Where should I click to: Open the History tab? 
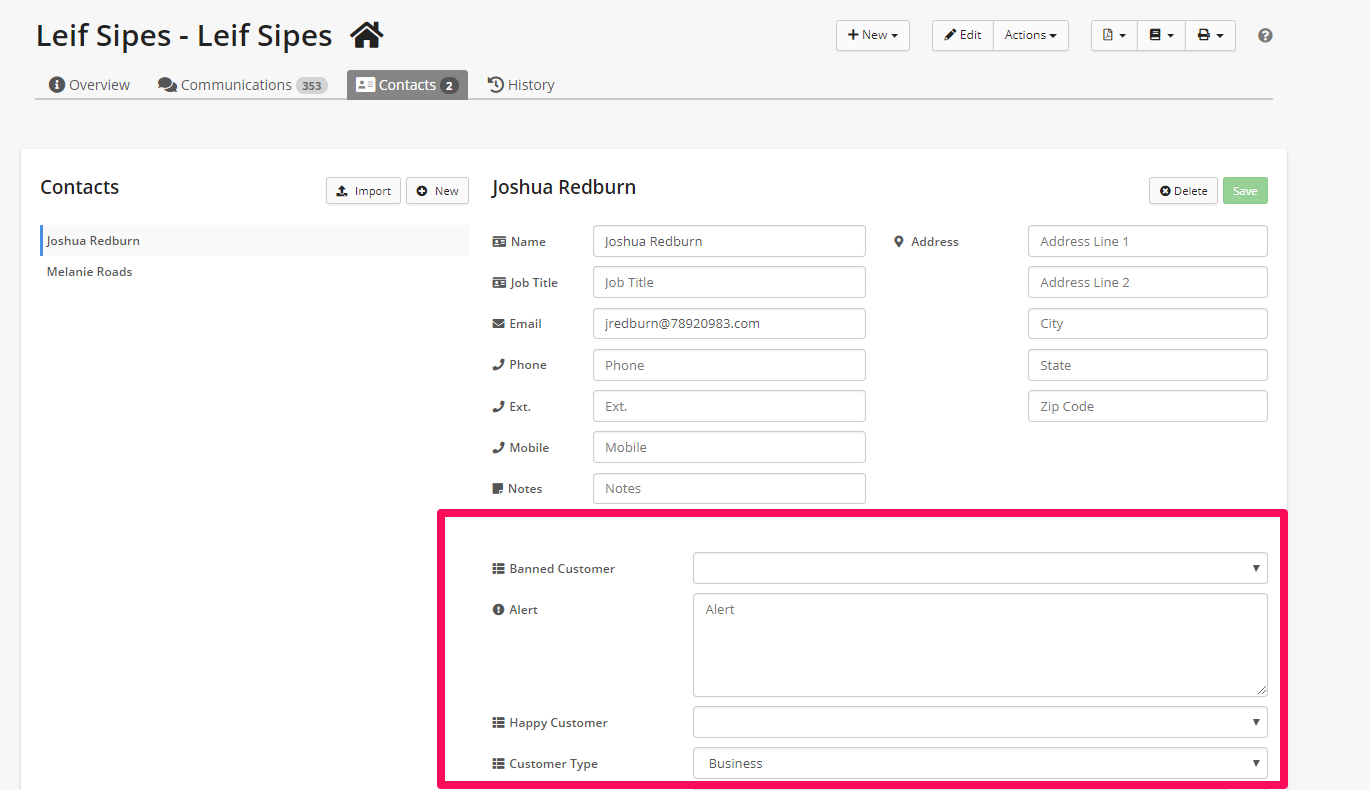[x=521, y=85]
